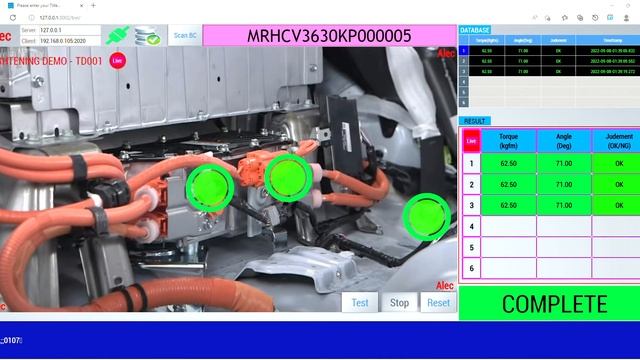640x360 pixels.
Task: Click Torque (kgfm) header in RESULT table
Action: (x=509, y=141)
